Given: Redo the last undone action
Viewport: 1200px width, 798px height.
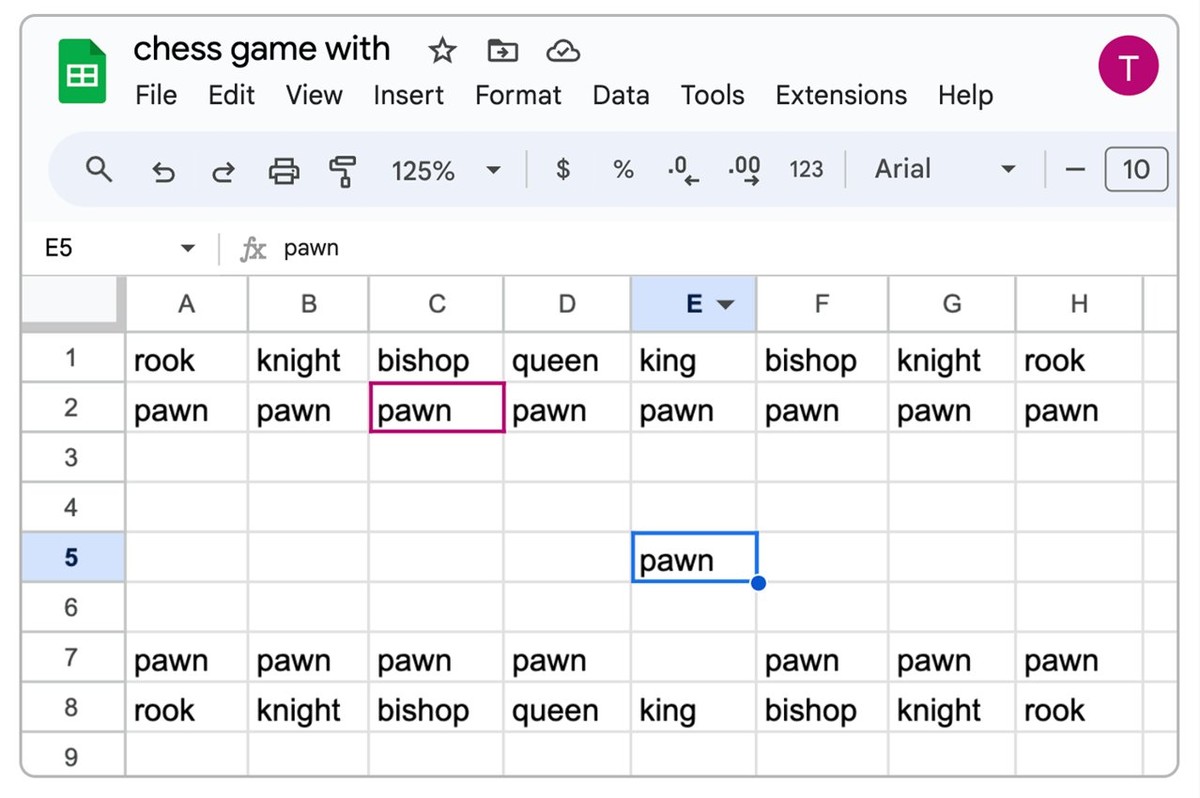Looking at the screenshot, I should pyautogui.click(x=222, y=171).
